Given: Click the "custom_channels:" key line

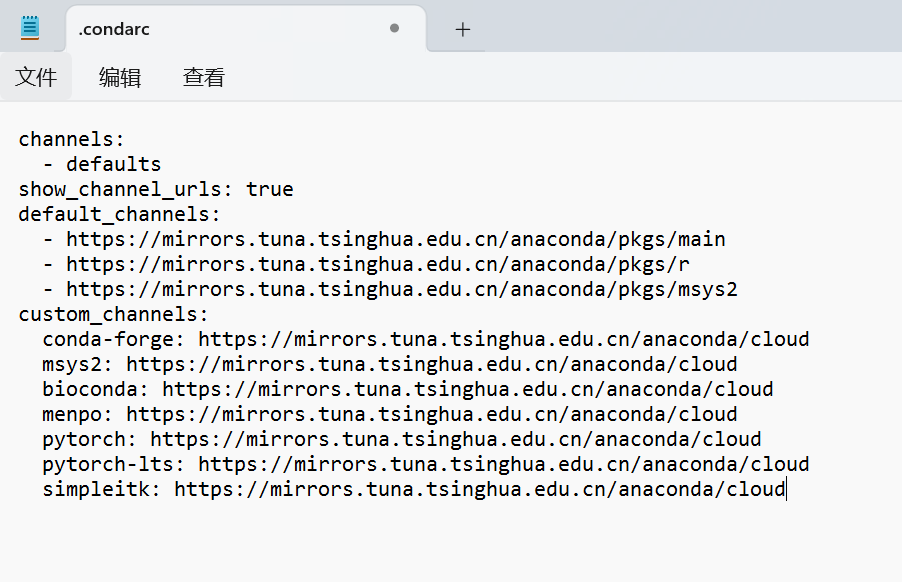Looking at the screenshot, I should point(114,314).
